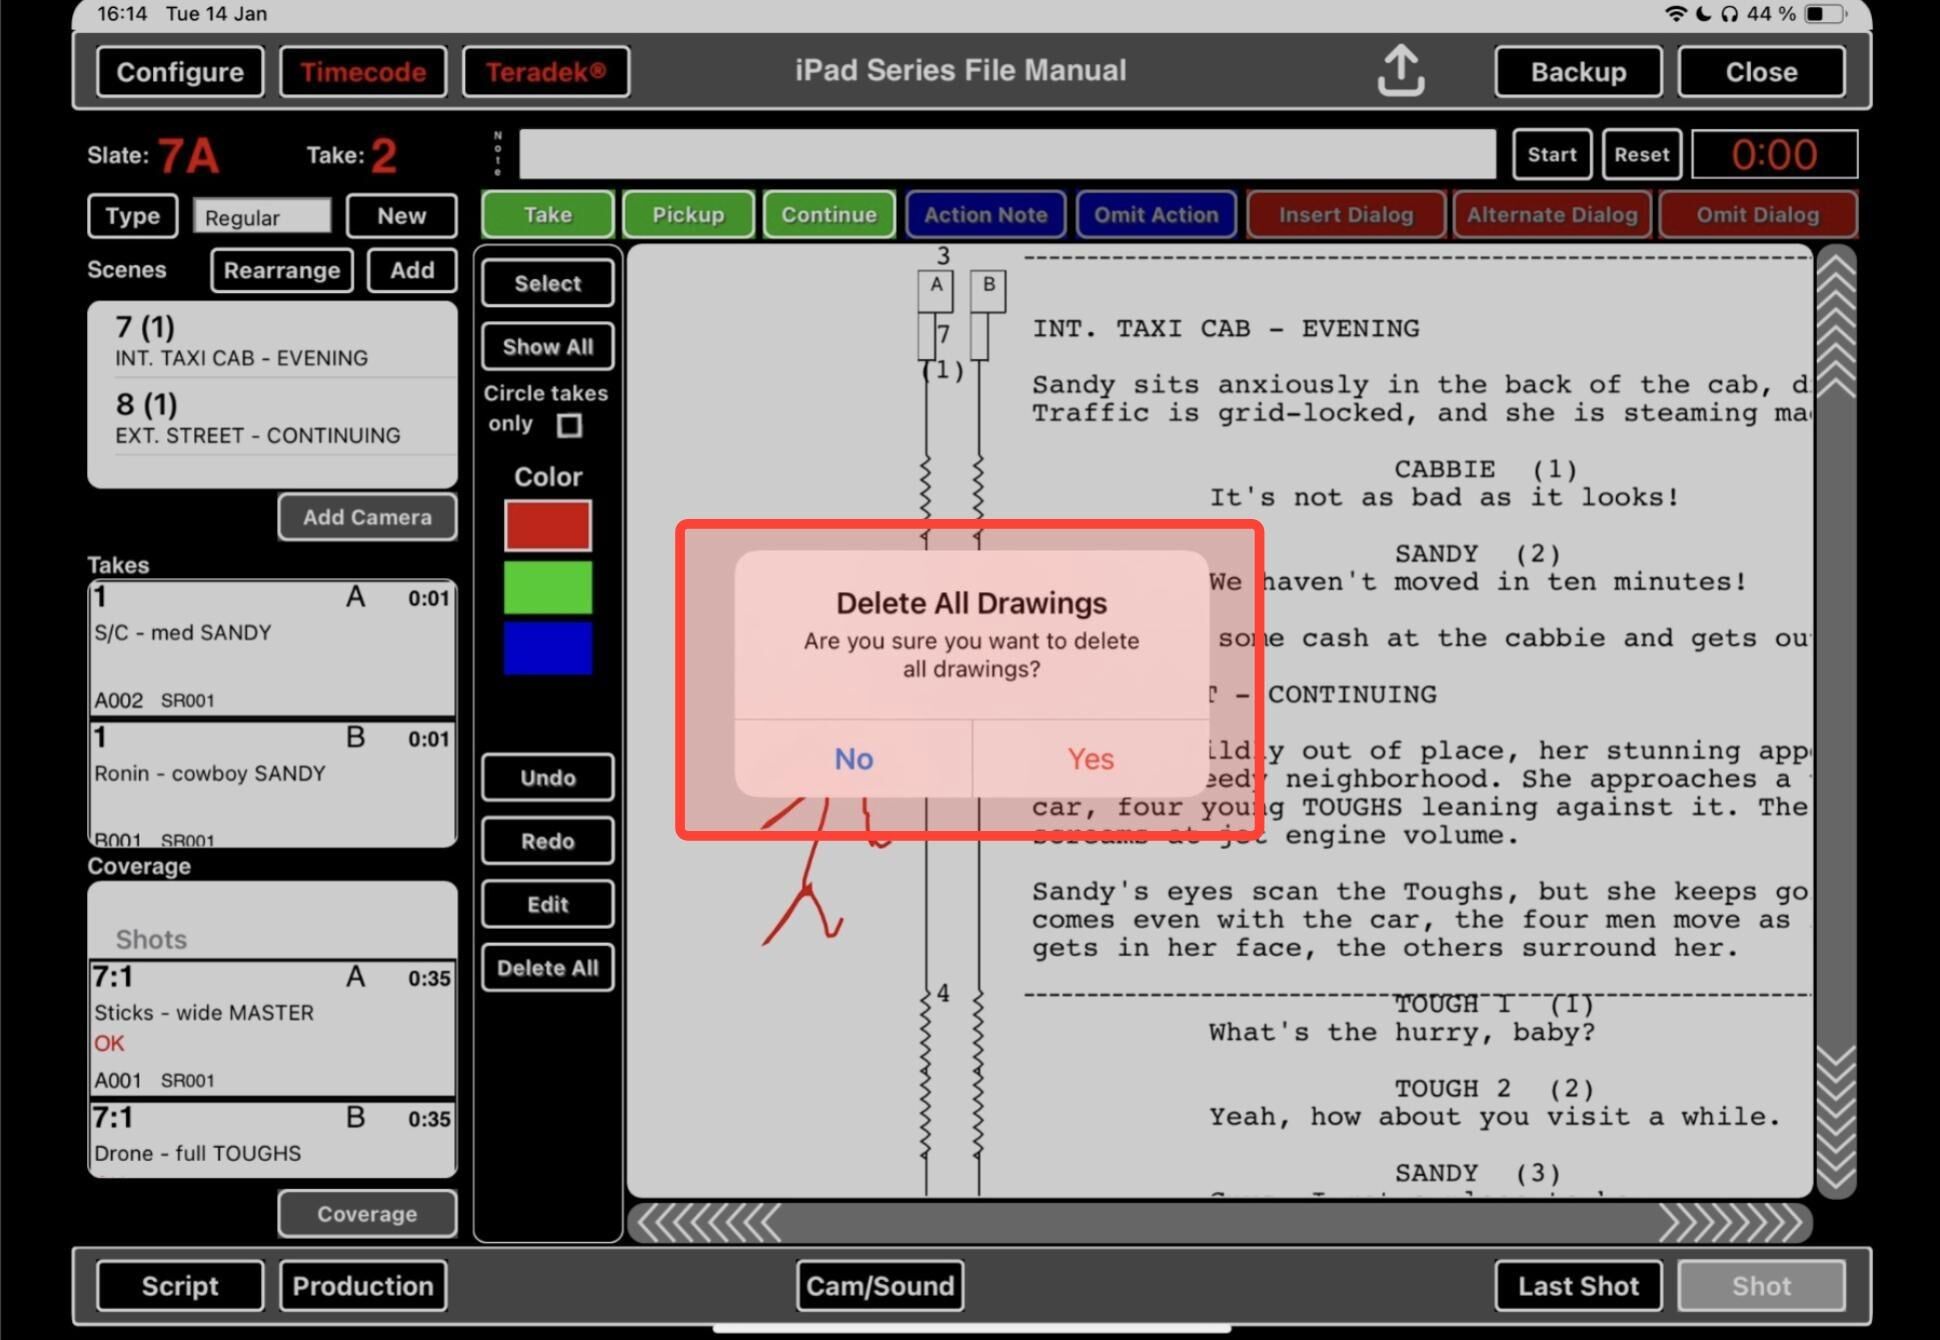1940x1340 pixels.
Task: Tap the share/export upload icon
Action: [1400, 71]
